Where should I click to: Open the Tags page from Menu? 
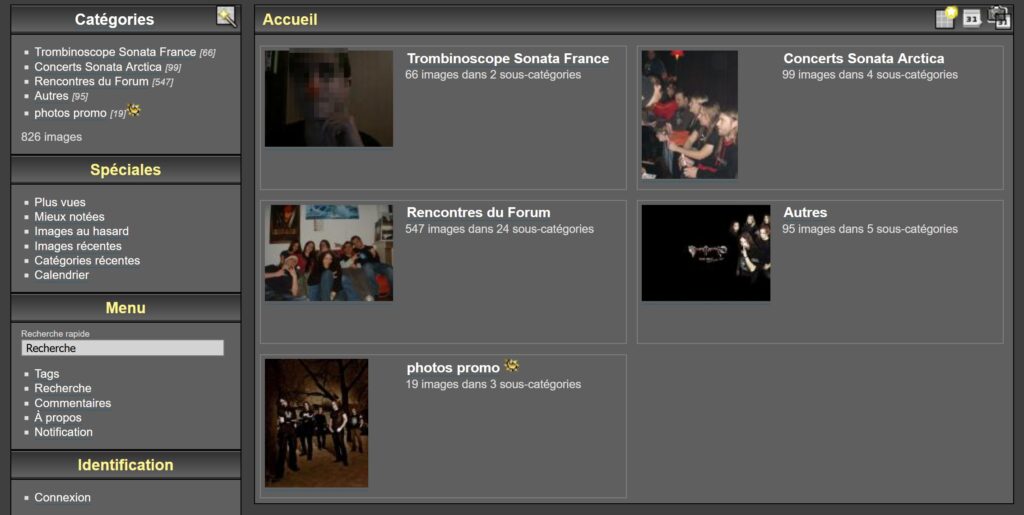(x=47, y=374)
